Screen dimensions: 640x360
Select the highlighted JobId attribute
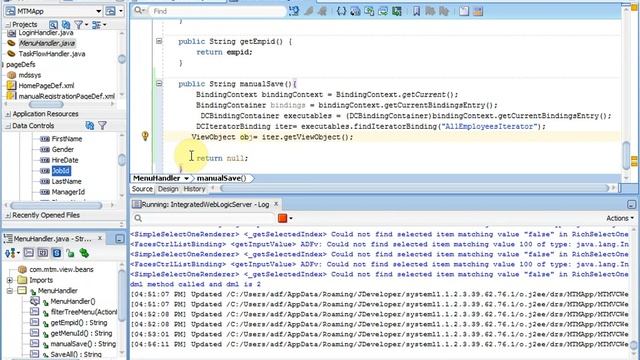pos(60,171)
